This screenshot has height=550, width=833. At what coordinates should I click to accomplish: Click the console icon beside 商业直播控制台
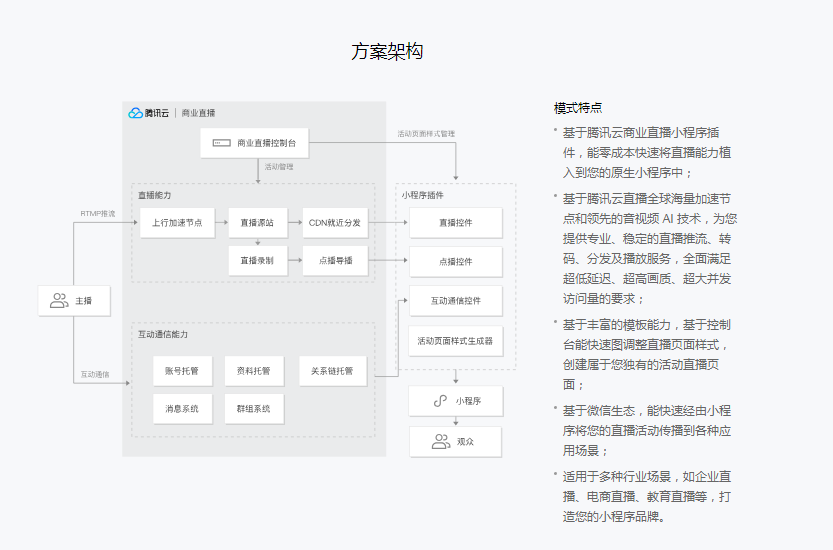[222, 143]
